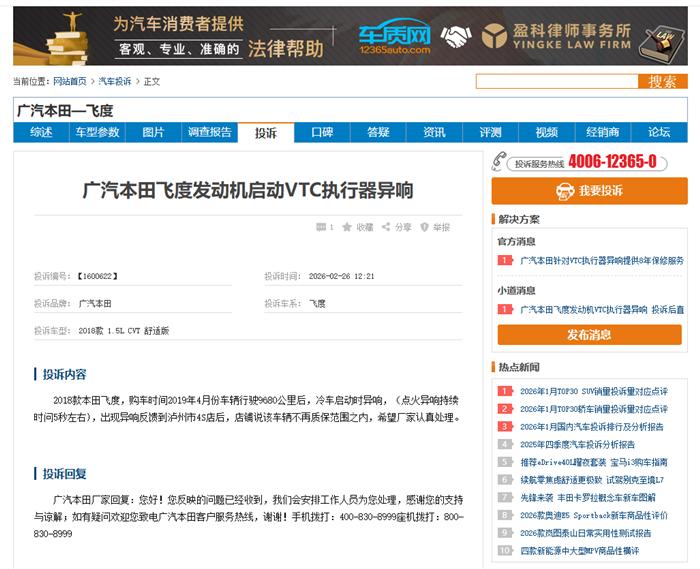Click the 搜索 search button
Image resolution: width=700 pixels, height=569 pixels.
[662, 81]
